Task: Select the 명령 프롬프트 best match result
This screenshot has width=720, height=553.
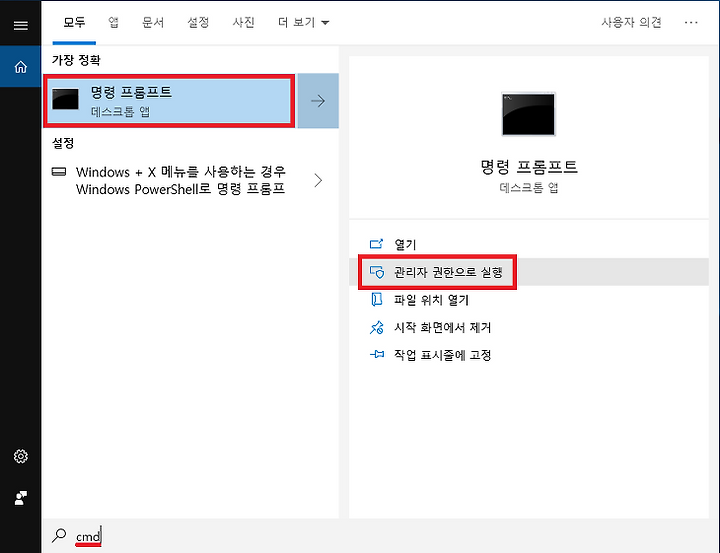Action: click(x=169, y=101)
